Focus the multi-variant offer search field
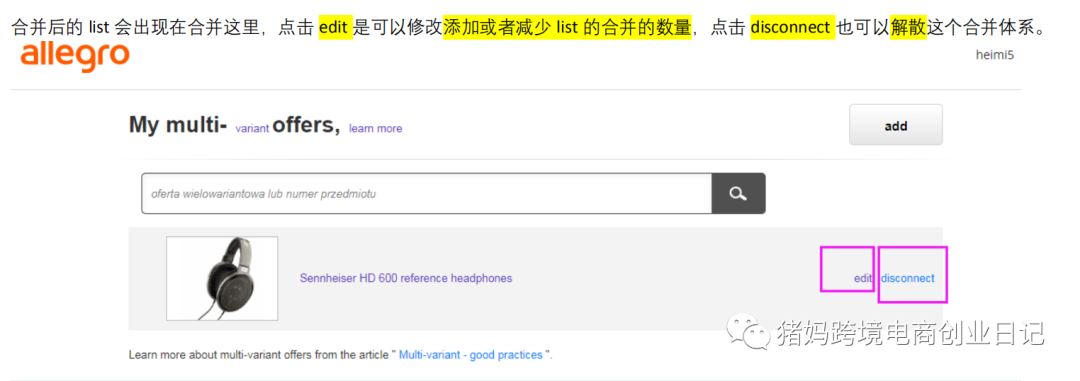1080x381 pixels. click(426, 194)
